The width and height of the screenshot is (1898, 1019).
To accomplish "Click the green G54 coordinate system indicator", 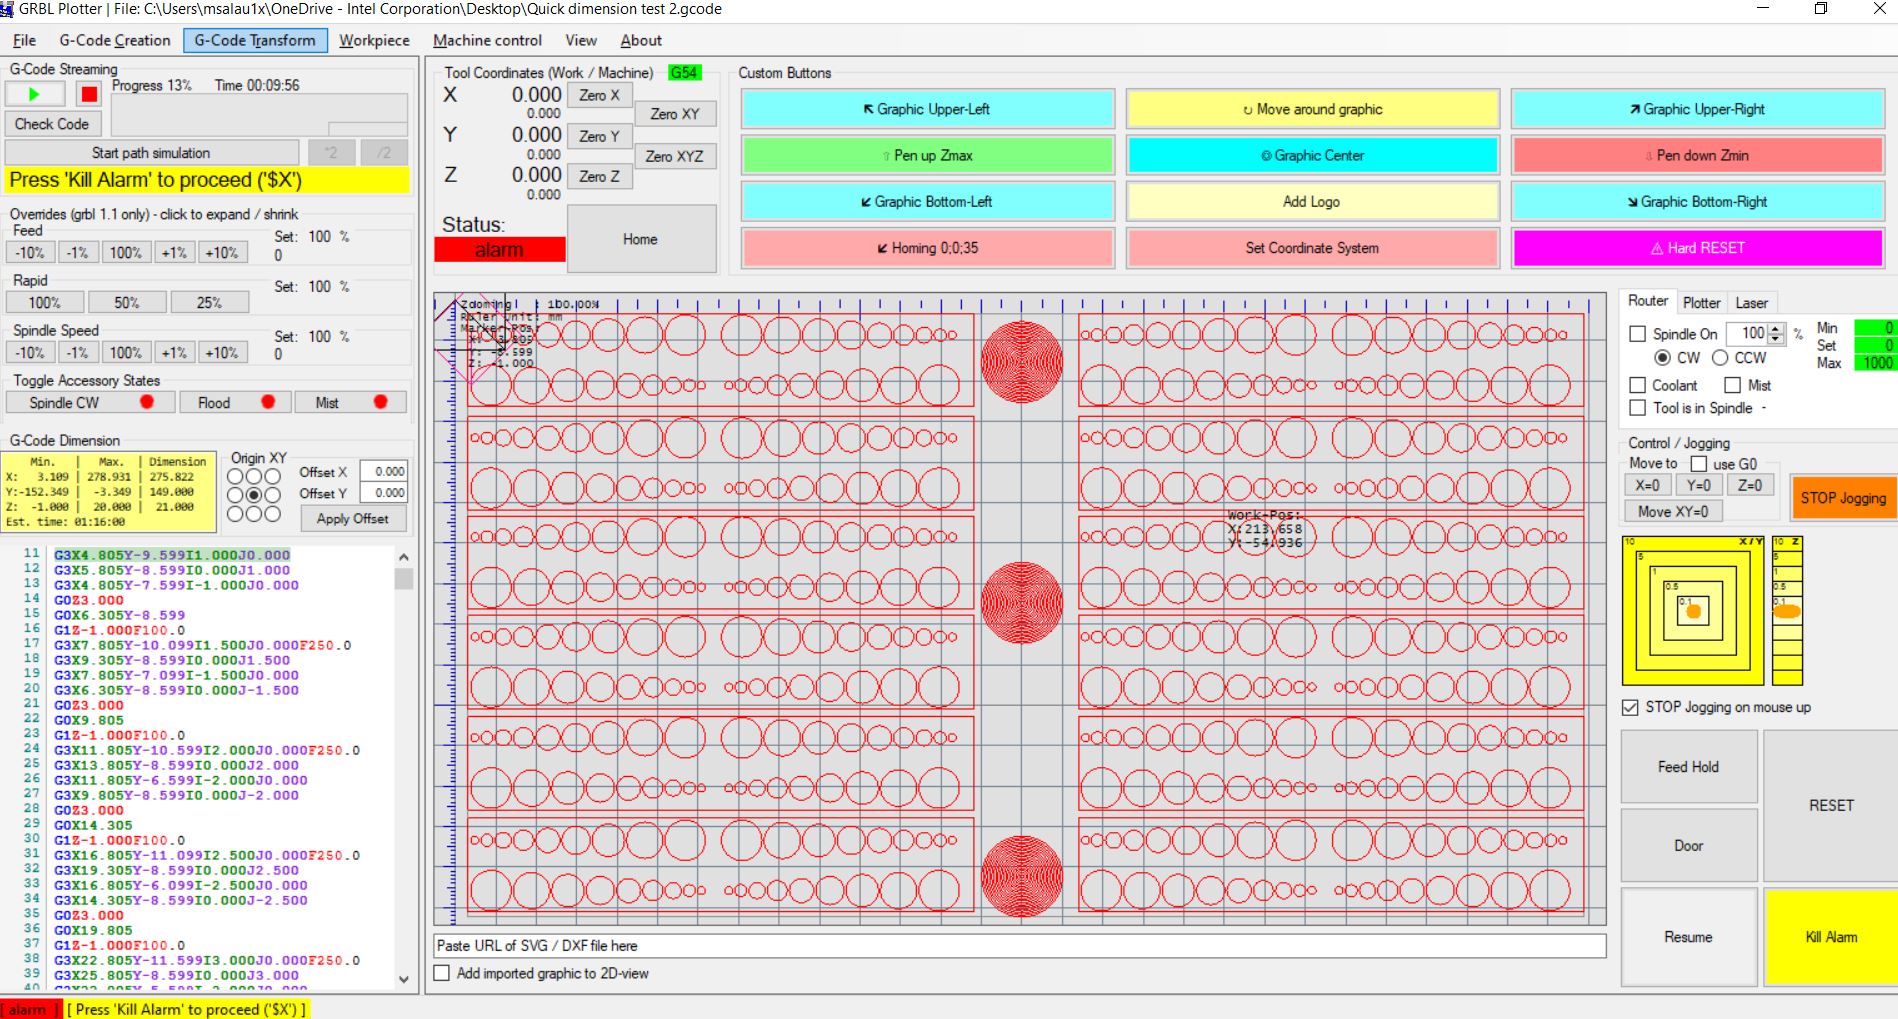I will (x=685, y=72).
